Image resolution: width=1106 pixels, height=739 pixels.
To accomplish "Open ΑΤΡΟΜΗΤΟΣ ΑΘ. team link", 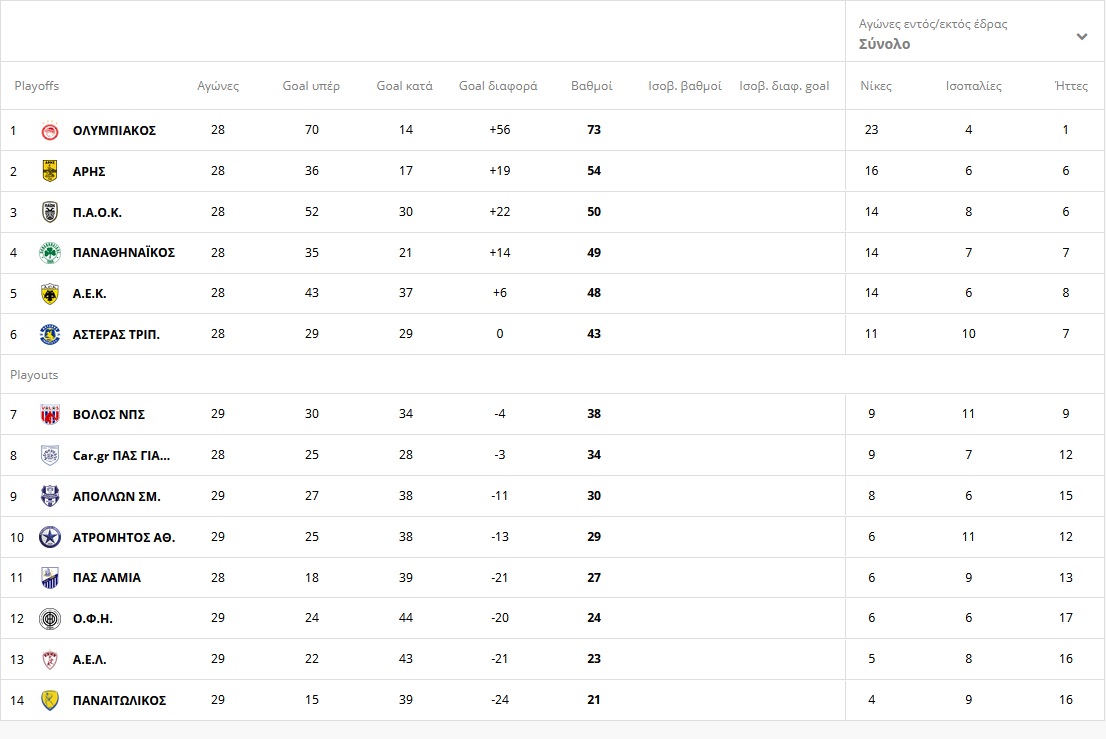I will click(x=123, y=537).
